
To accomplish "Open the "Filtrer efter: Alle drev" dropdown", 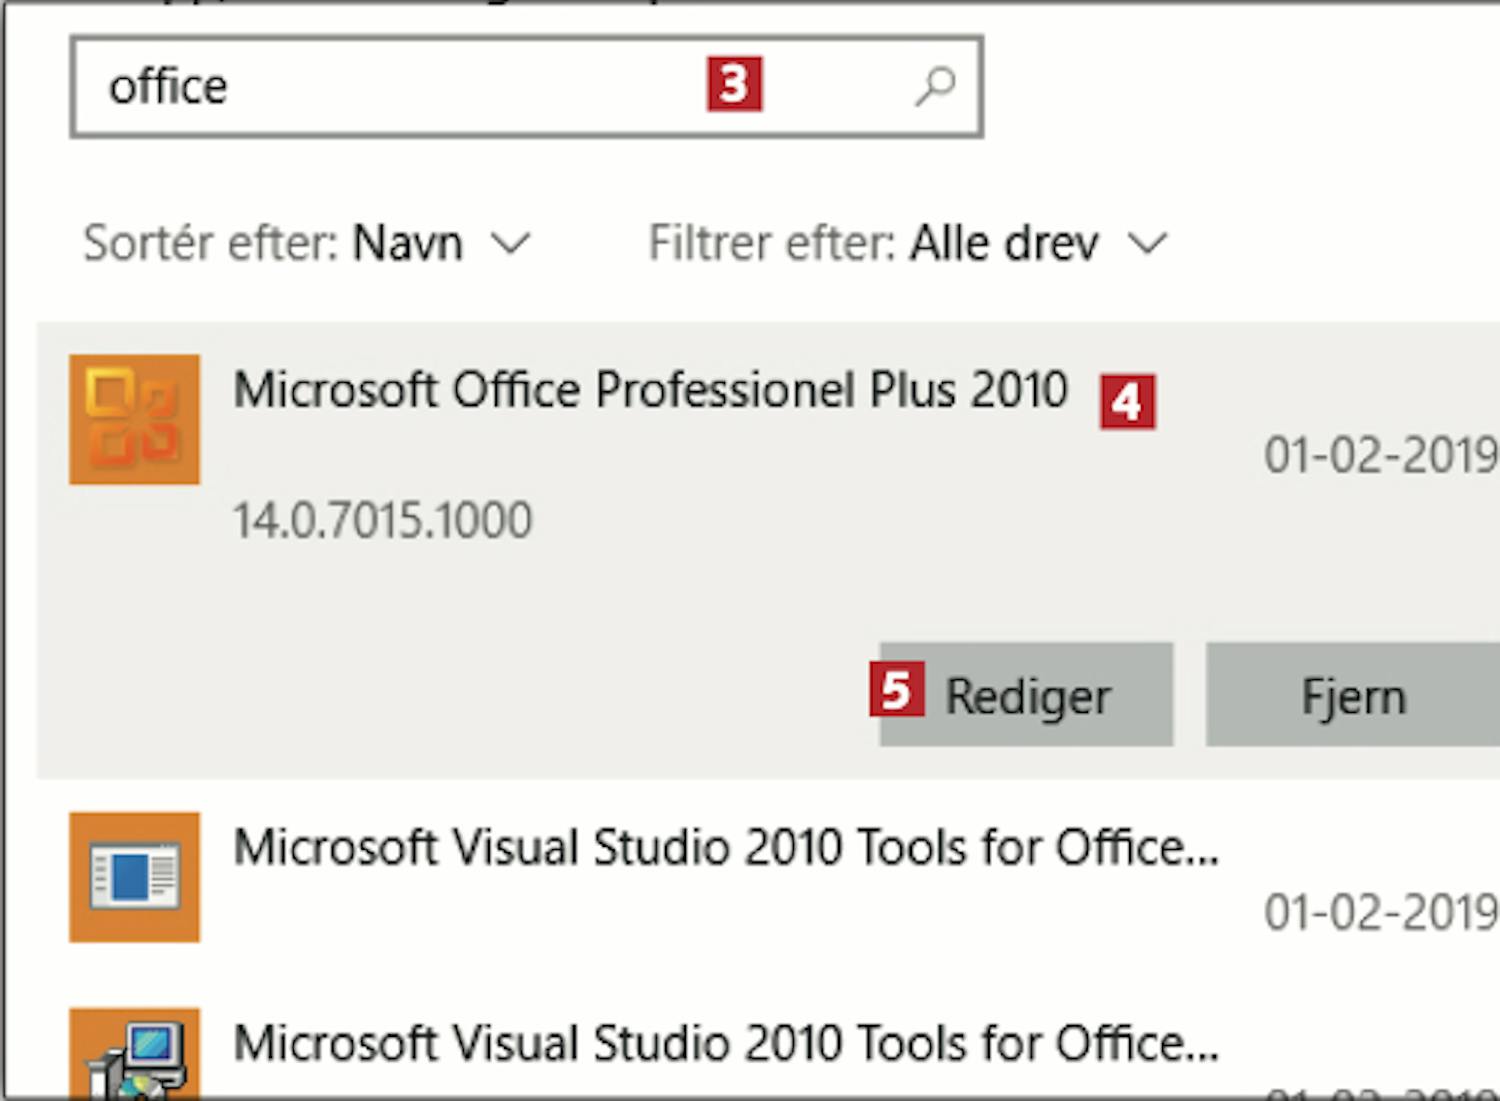I will click(x=908, y=243).
